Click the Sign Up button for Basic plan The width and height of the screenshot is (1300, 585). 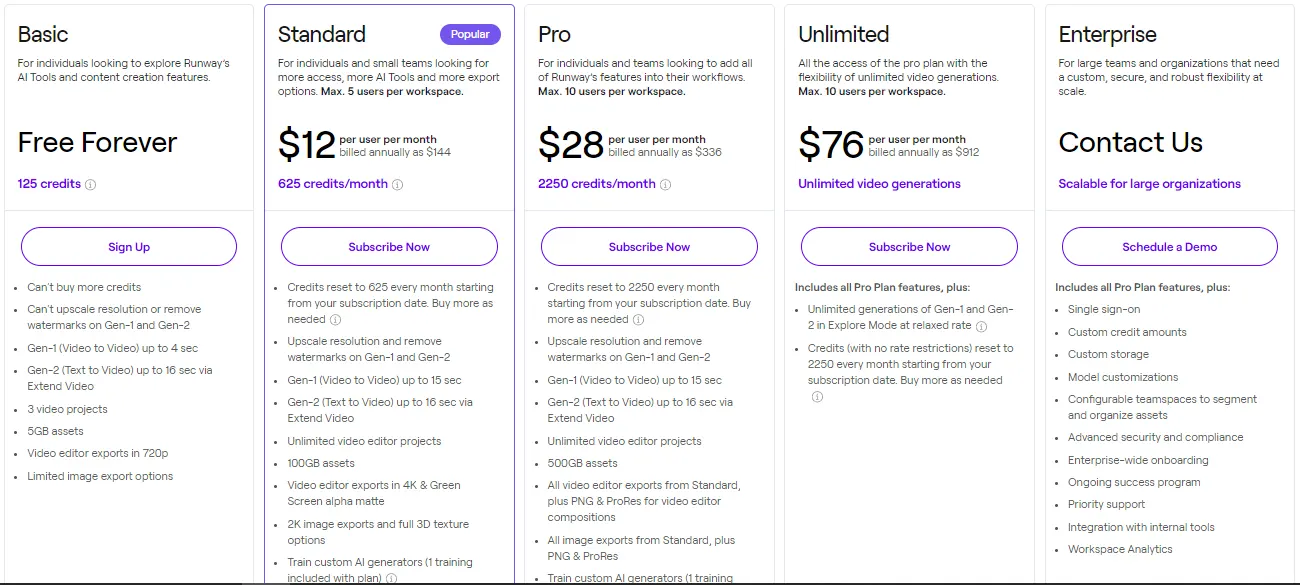[129, 246]
